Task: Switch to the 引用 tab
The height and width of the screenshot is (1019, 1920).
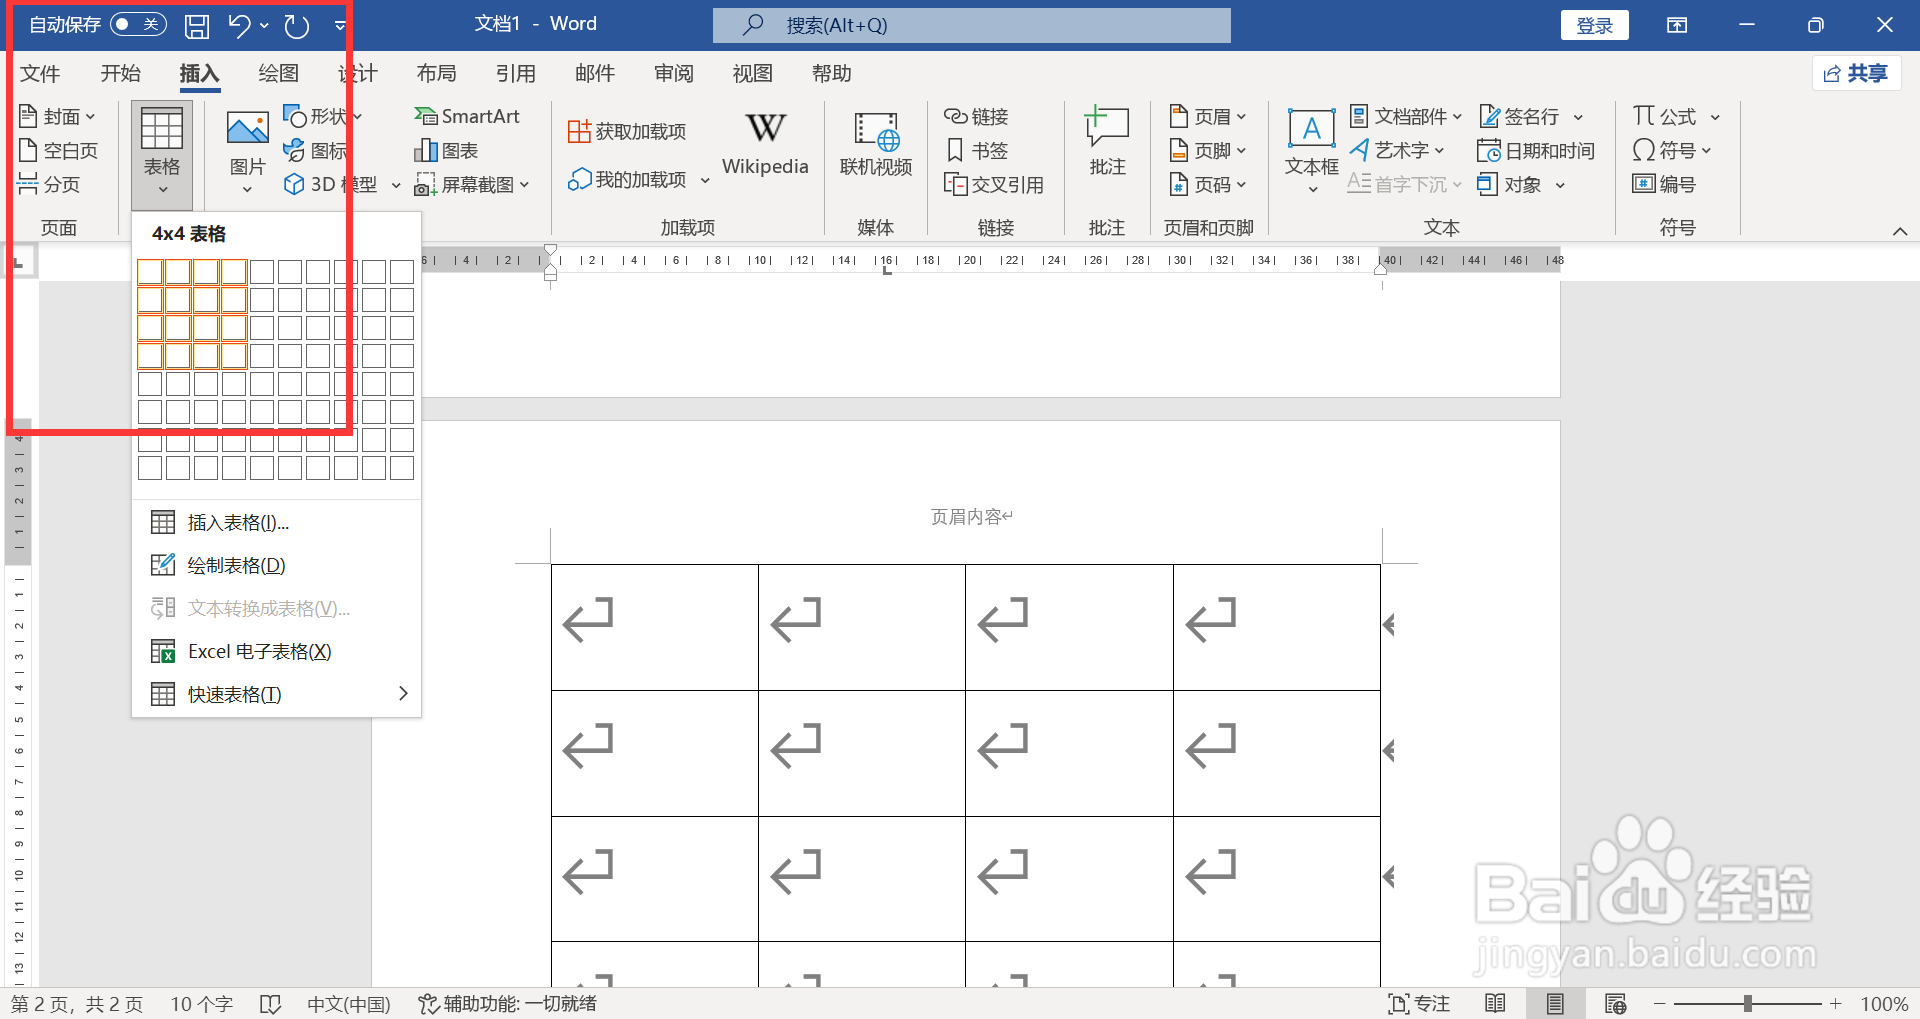Action: coord(515,73)
